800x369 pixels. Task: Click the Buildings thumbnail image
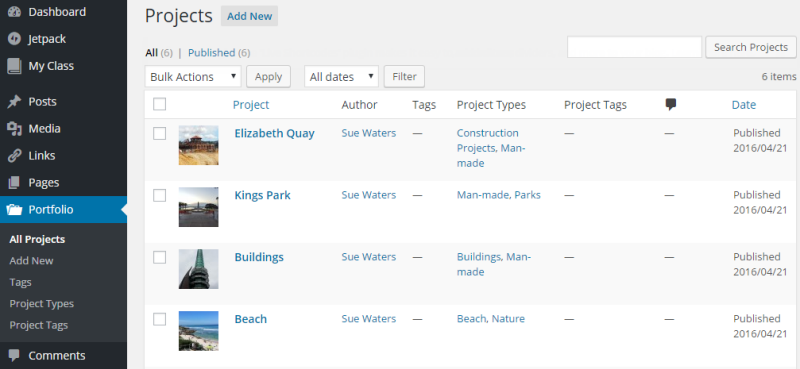click(x=198, y=269)
